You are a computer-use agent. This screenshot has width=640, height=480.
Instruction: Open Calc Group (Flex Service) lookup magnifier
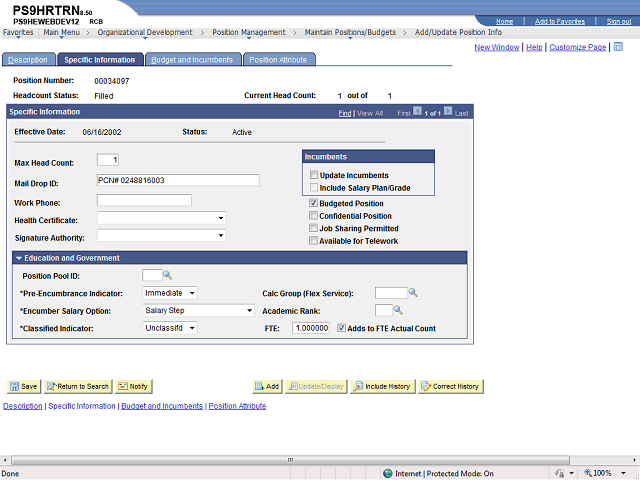pyautogui.click(x=413, y=293)
